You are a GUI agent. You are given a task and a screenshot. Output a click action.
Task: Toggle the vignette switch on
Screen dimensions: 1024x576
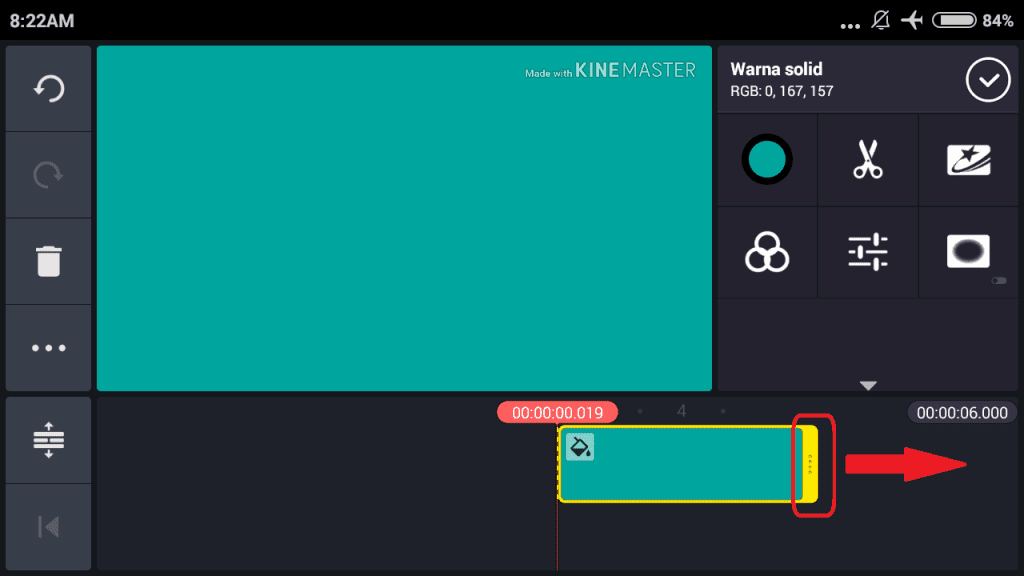[999, 281]
